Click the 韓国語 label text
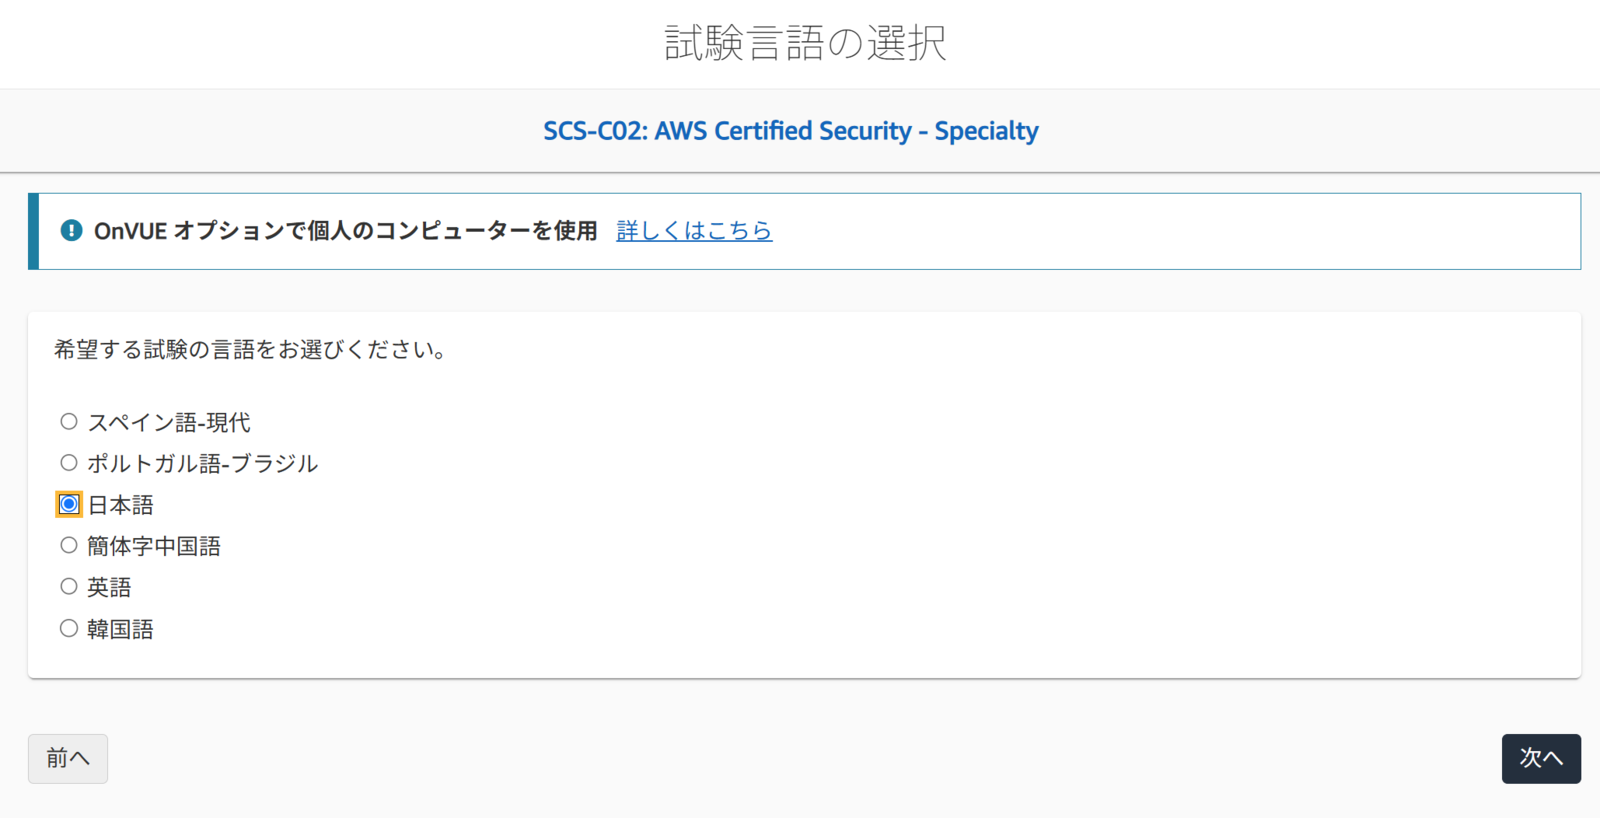 click(x=120, y=629)
